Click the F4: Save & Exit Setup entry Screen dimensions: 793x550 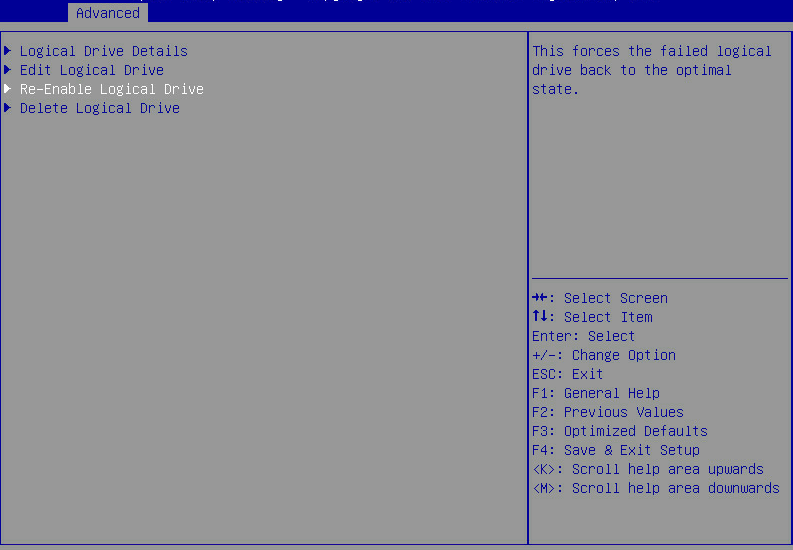[x=616, y=450]
